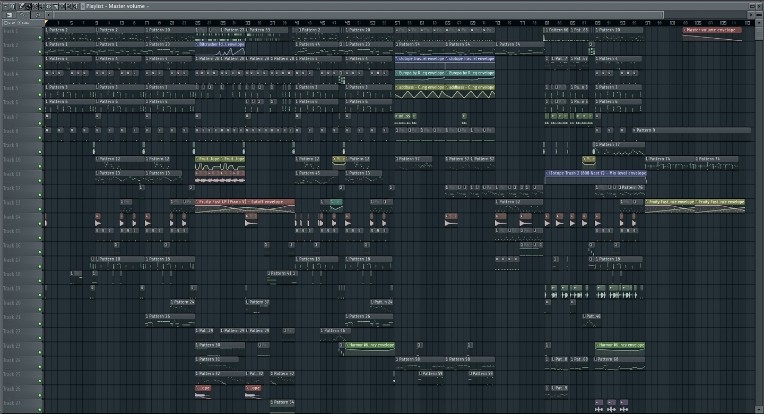Viewport: 764px width, 414px height.
Task: Mute Track 1 with its green LED
Action: [x=40, y=38]
